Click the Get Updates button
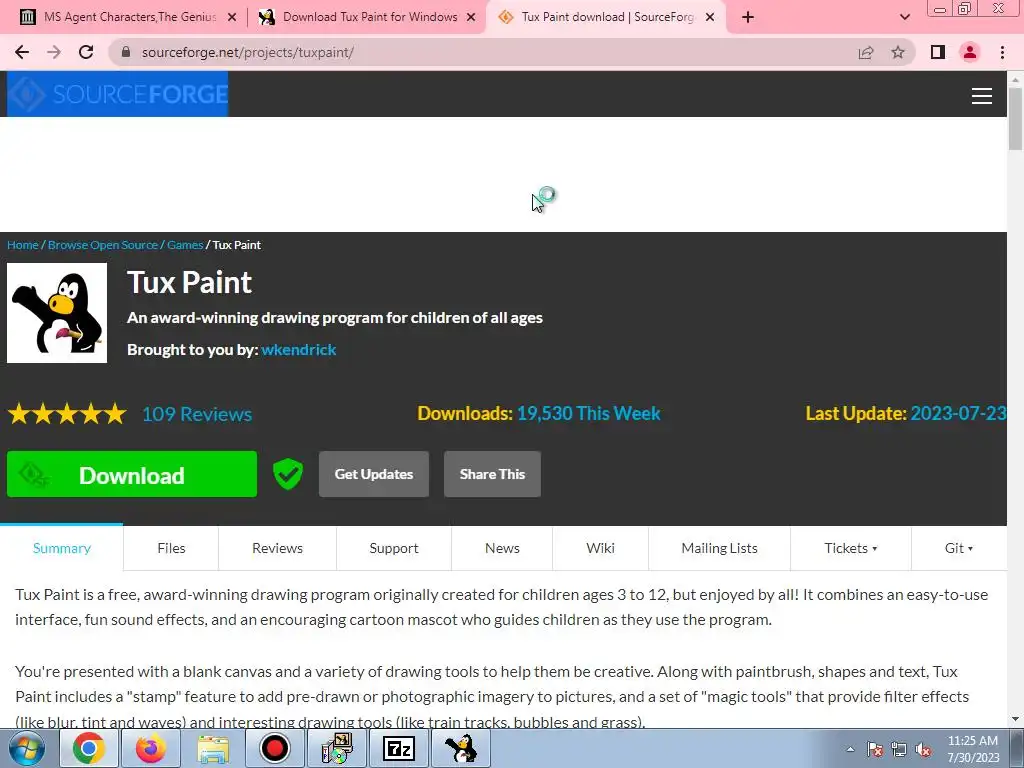 tap(374, 474)
